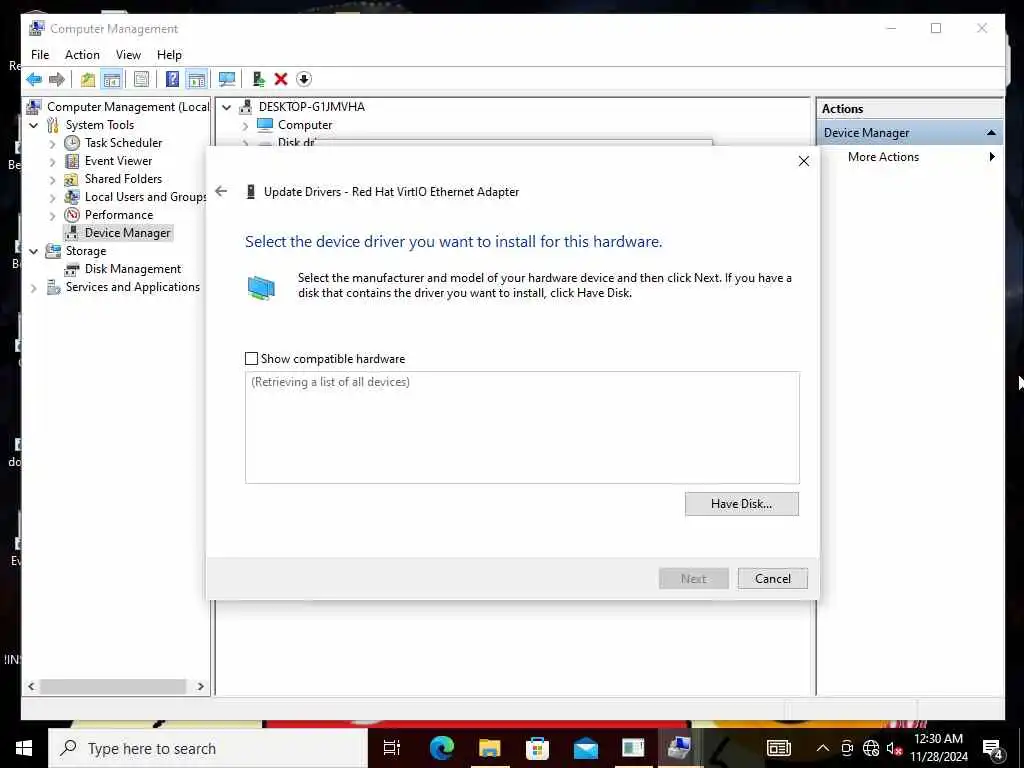Expand the Performance node
1024x768 pixels.
[53, 215]
